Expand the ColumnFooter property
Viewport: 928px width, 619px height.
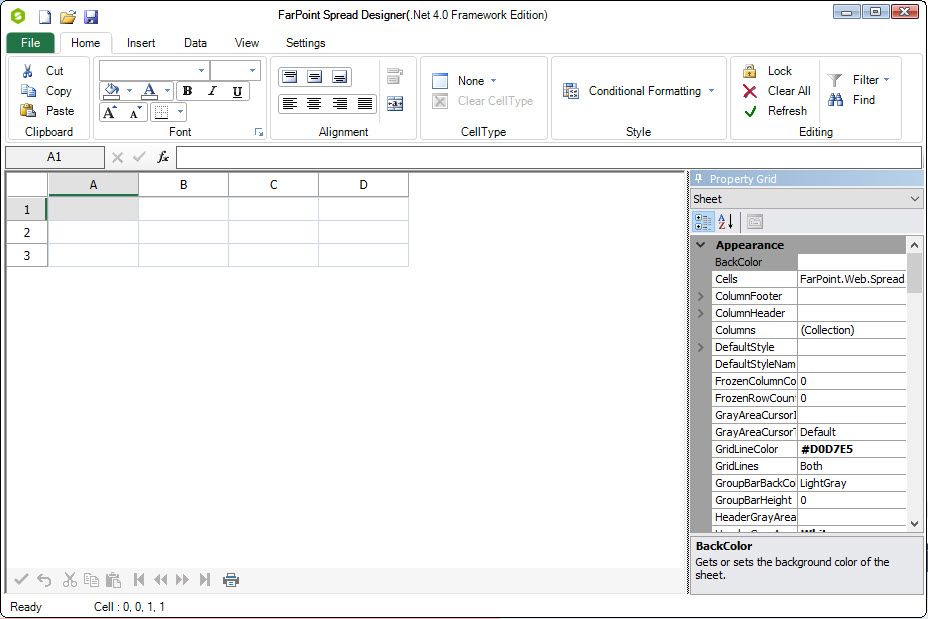pyautogui.click(x=701, y=296)
